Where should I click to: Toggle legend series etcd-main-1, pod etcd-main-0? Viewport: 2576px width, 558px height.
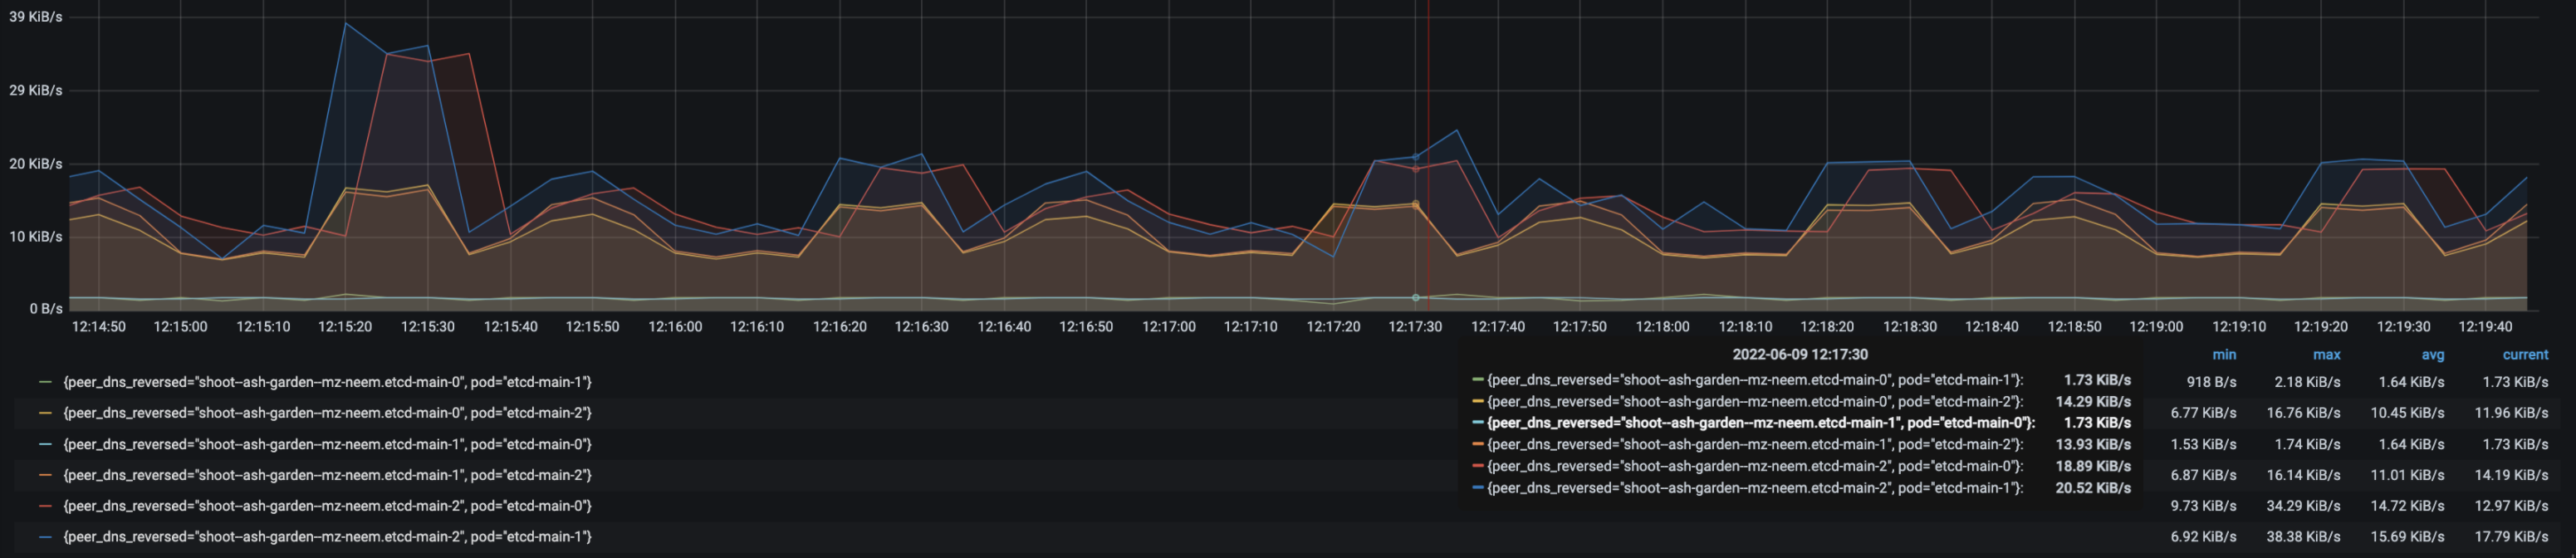[x=327, y=444]
